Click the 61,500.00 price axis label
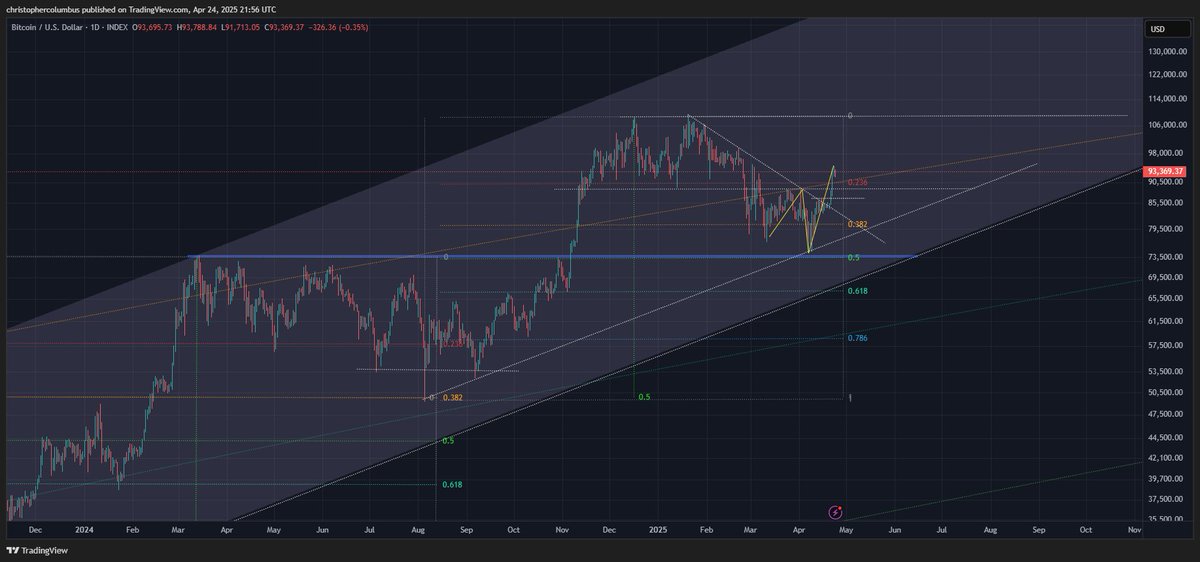This screenshot has height=562, width=1200. pyautogui.click(x=1168, y=321)
